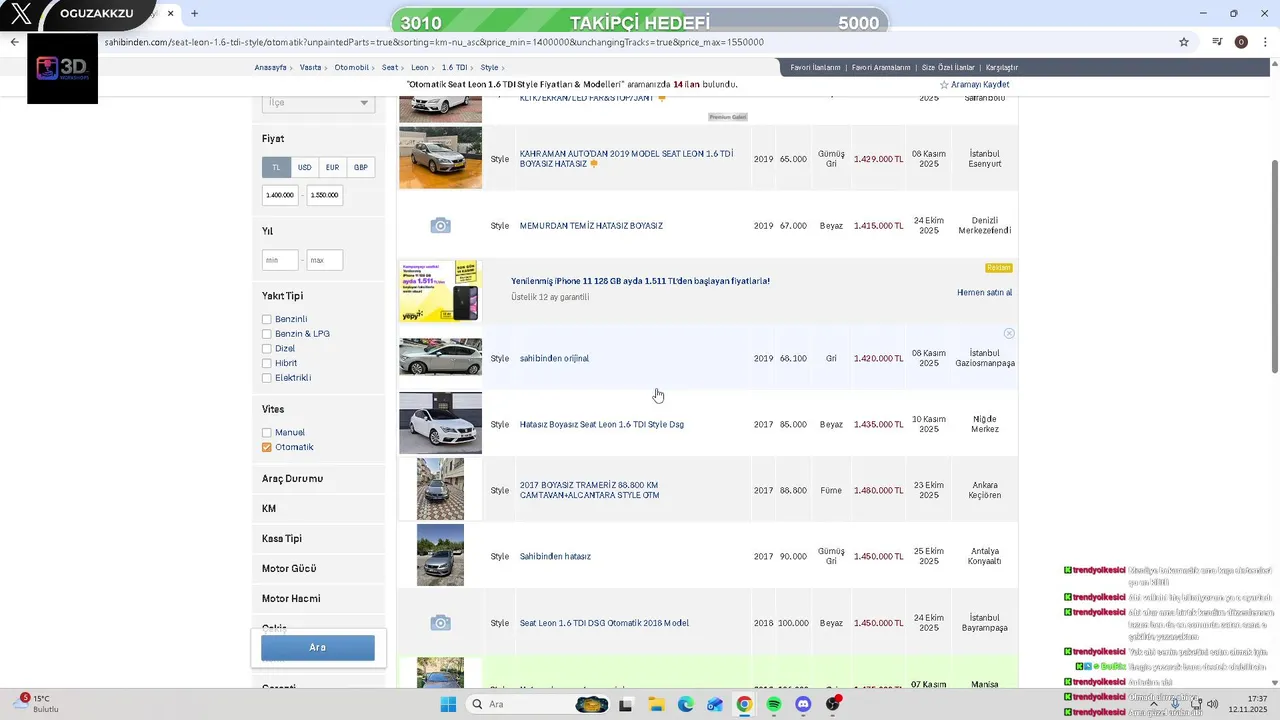Open the weather widget showing 15°C
Screen dimensions: 1280x720
38,704
